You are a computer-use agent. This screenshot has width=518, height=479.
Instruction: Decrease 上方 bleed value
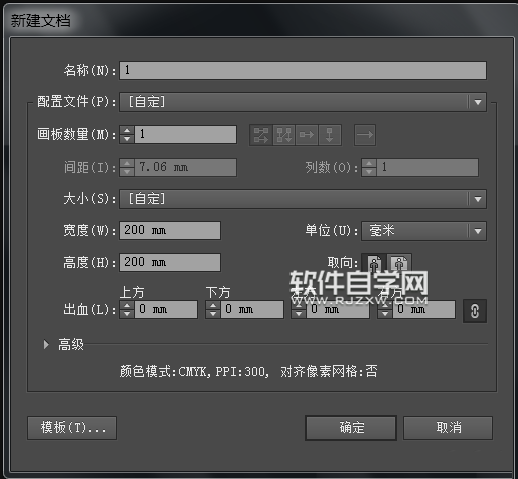tap(127, 314)
